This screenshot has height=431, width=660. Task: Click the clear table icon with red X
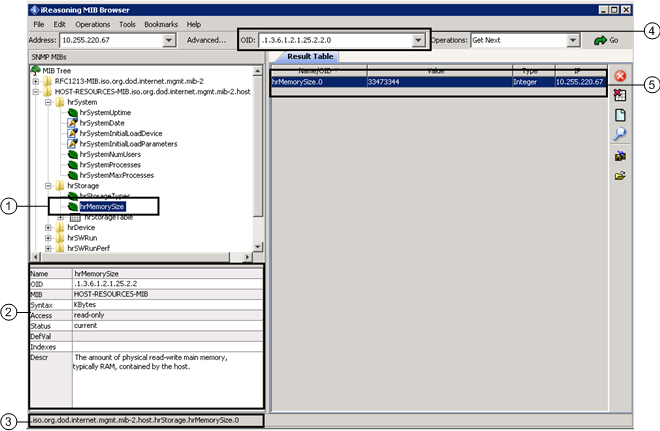tap(620, 95)
